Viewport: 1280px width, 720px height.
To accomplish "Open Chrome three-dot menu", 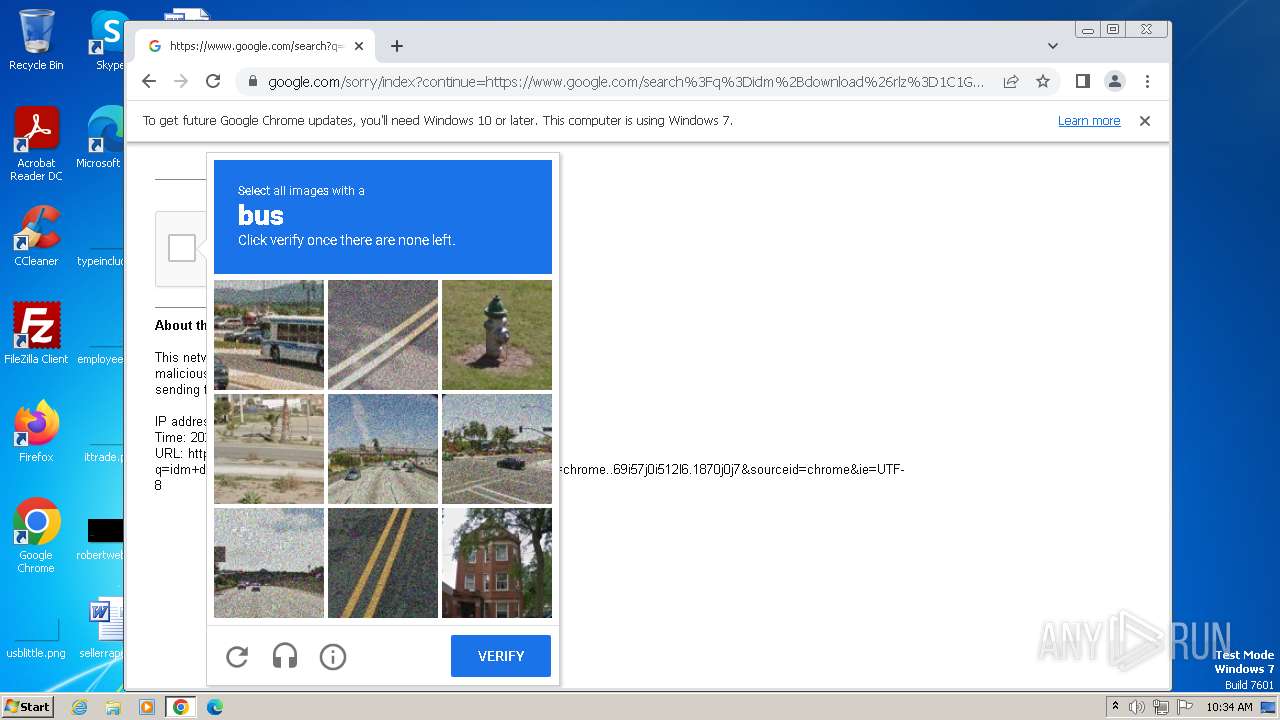I will 1147,81.
